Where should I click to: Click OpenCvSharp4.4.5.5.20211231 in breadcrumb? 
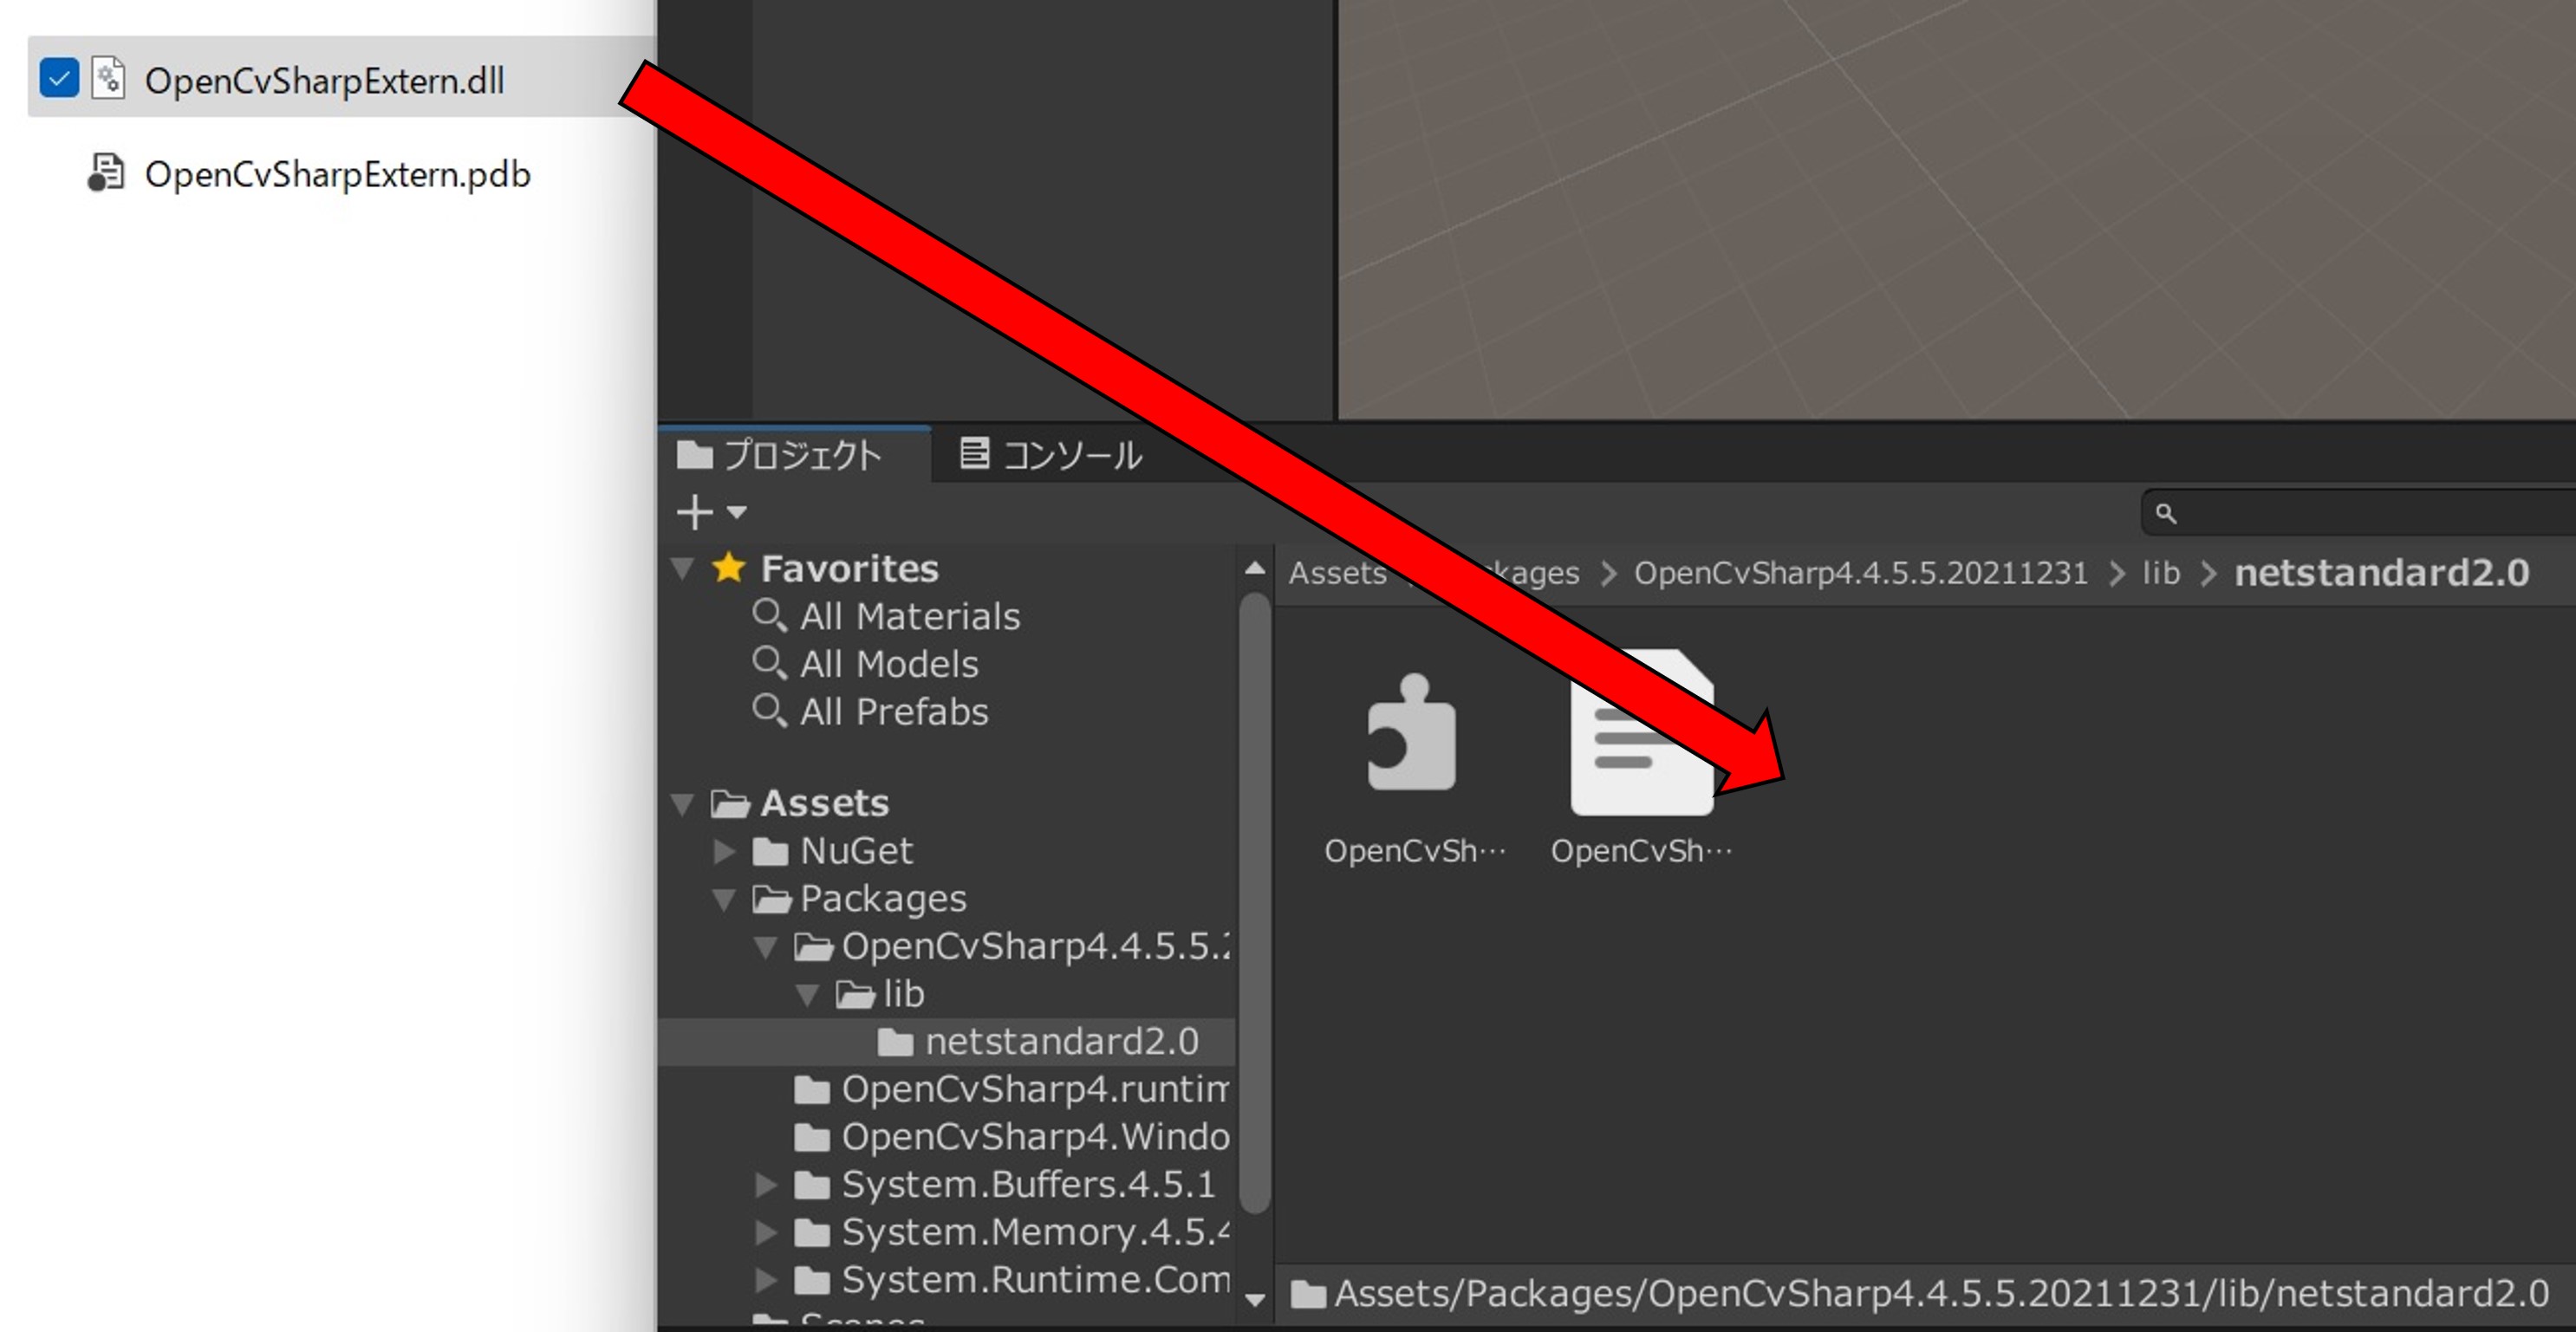coord(1860,573)
